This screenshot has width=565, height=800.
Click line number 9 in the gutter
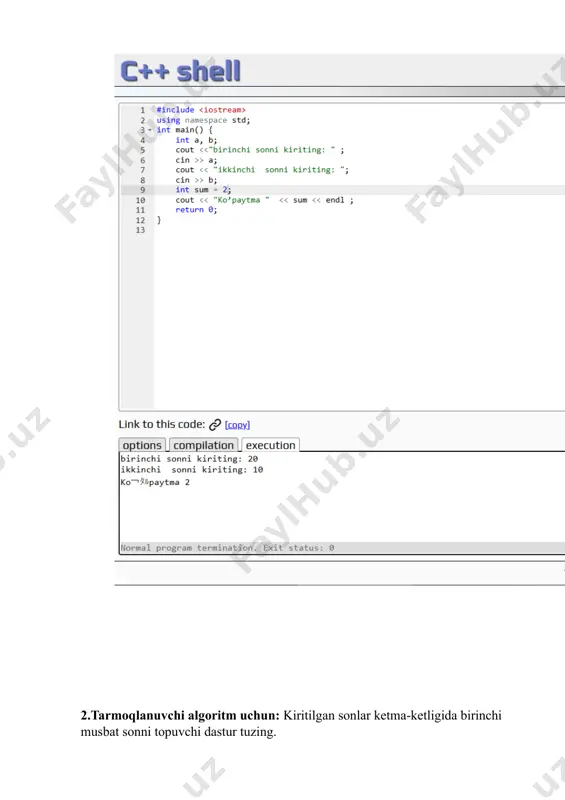point(142,190)
